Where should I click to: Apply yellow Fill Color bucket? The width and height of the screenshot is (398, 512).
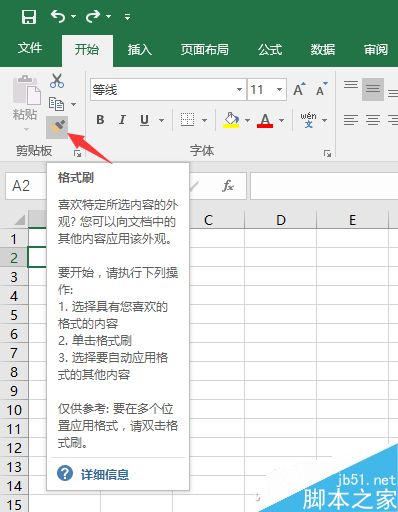pos(231,120)
